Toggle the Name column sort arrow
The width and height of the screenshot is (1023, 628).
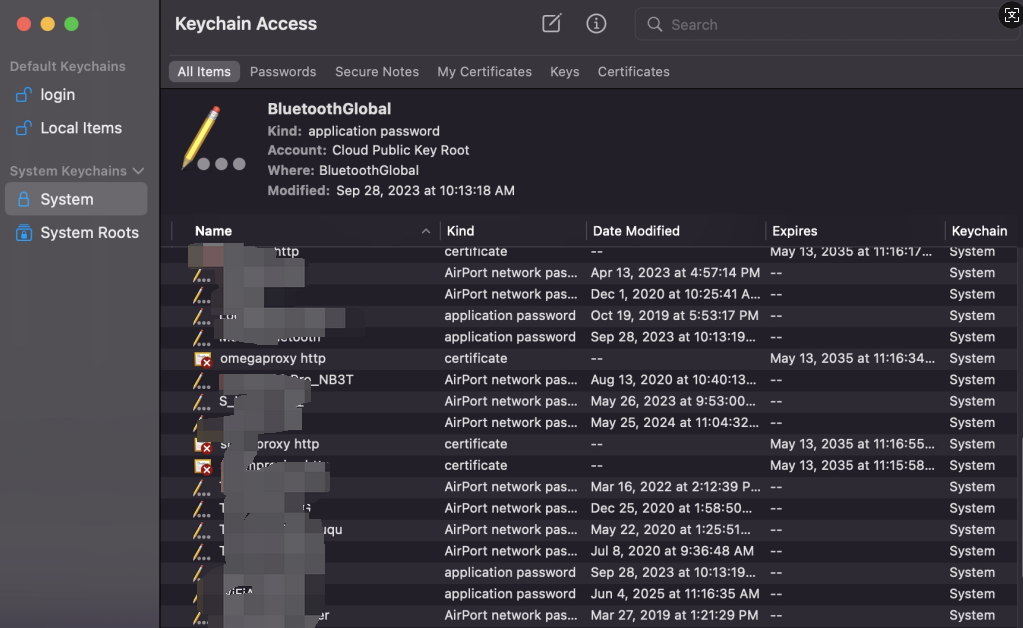click(425, 231)
